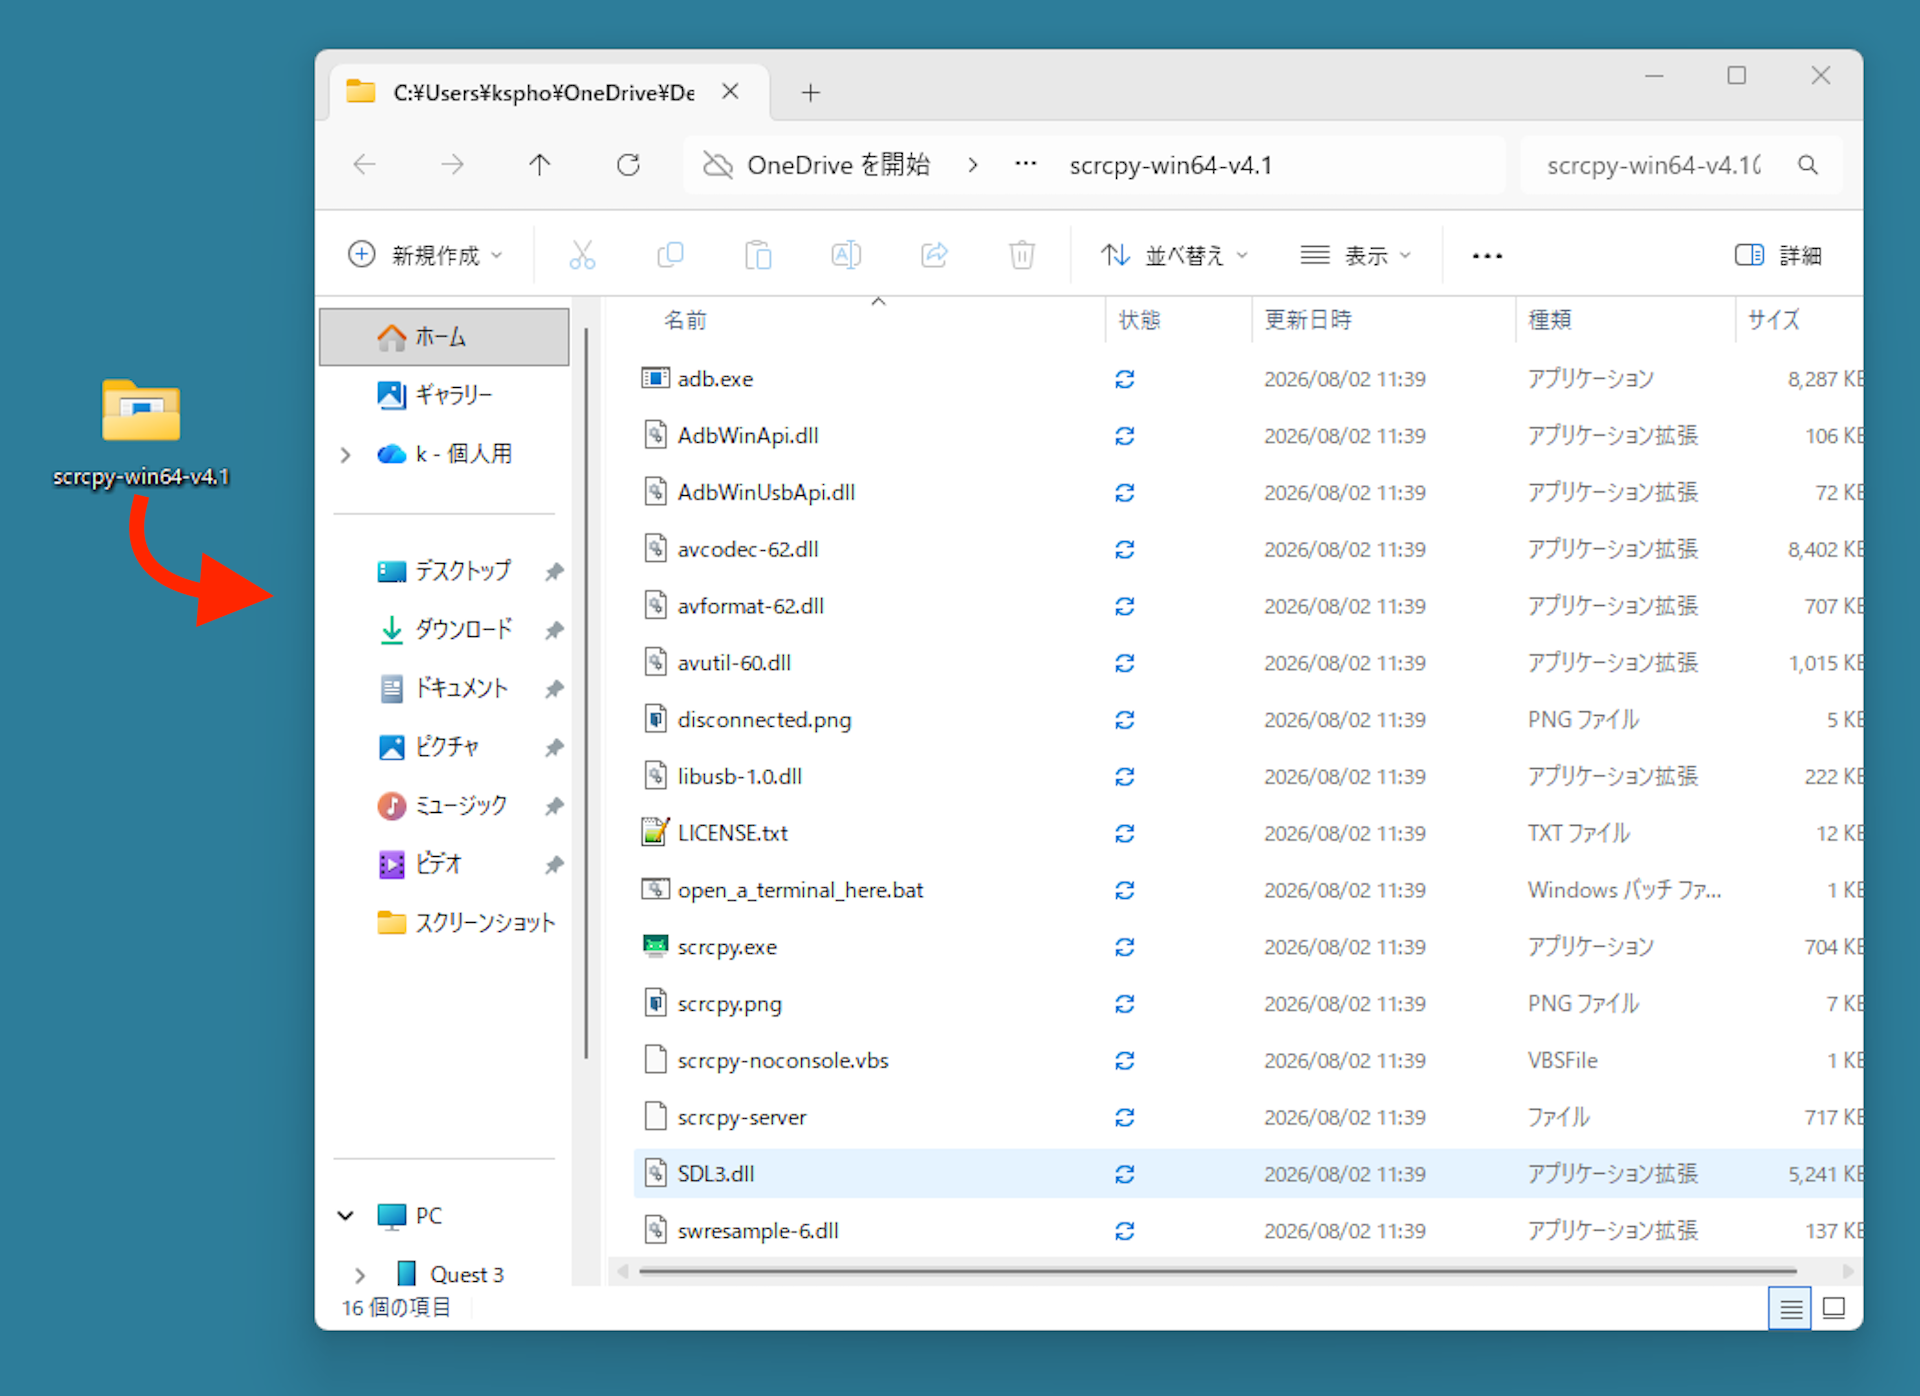The width and height of the screenshot is (1920, 1396).
Task: Click the Cut scissors icon in toolbar
Action: [x=582, y=255]
